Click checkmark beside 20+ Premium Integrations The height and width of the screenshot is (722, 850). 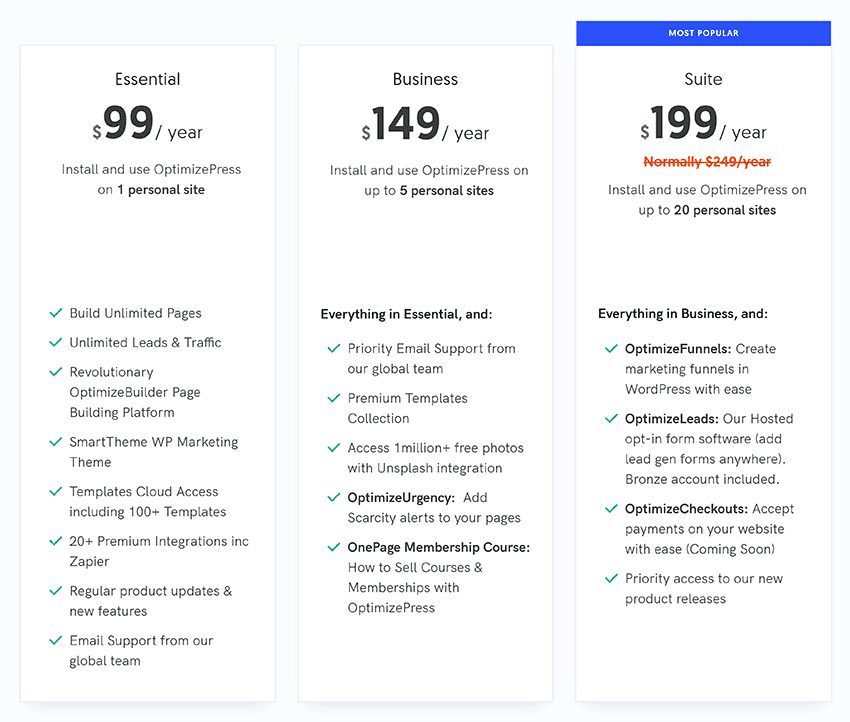pos(56,541)
